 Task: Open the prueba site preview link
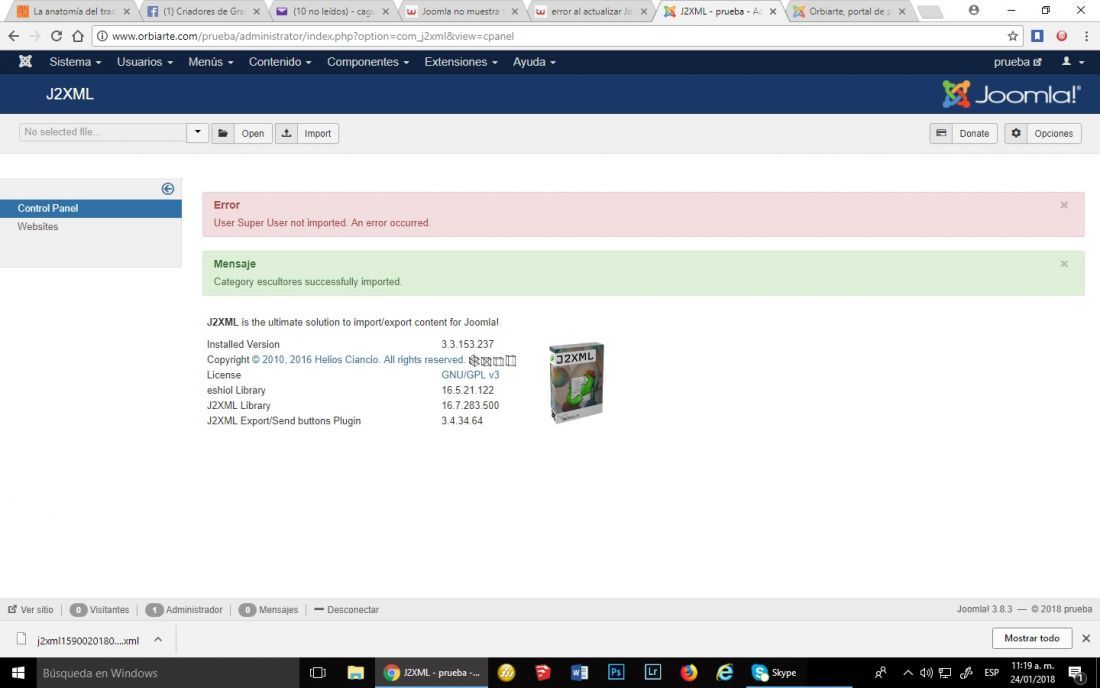1017,62
